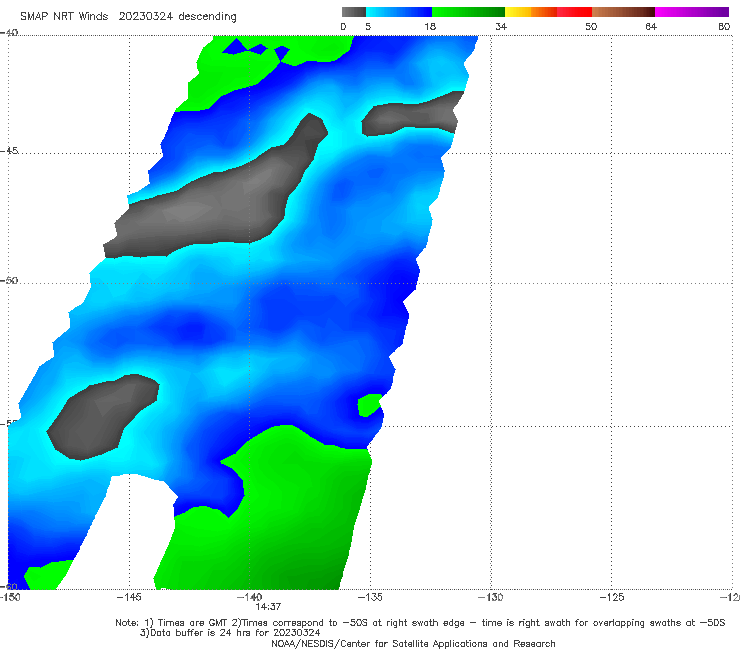
Task: Click the '-45' latitude label on the left axis
Action: point(9,151)
